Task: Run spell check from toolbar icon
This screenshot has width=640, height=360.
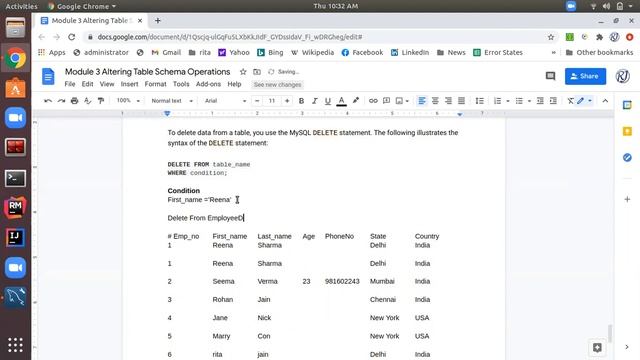Action: [x=87, y=101]
